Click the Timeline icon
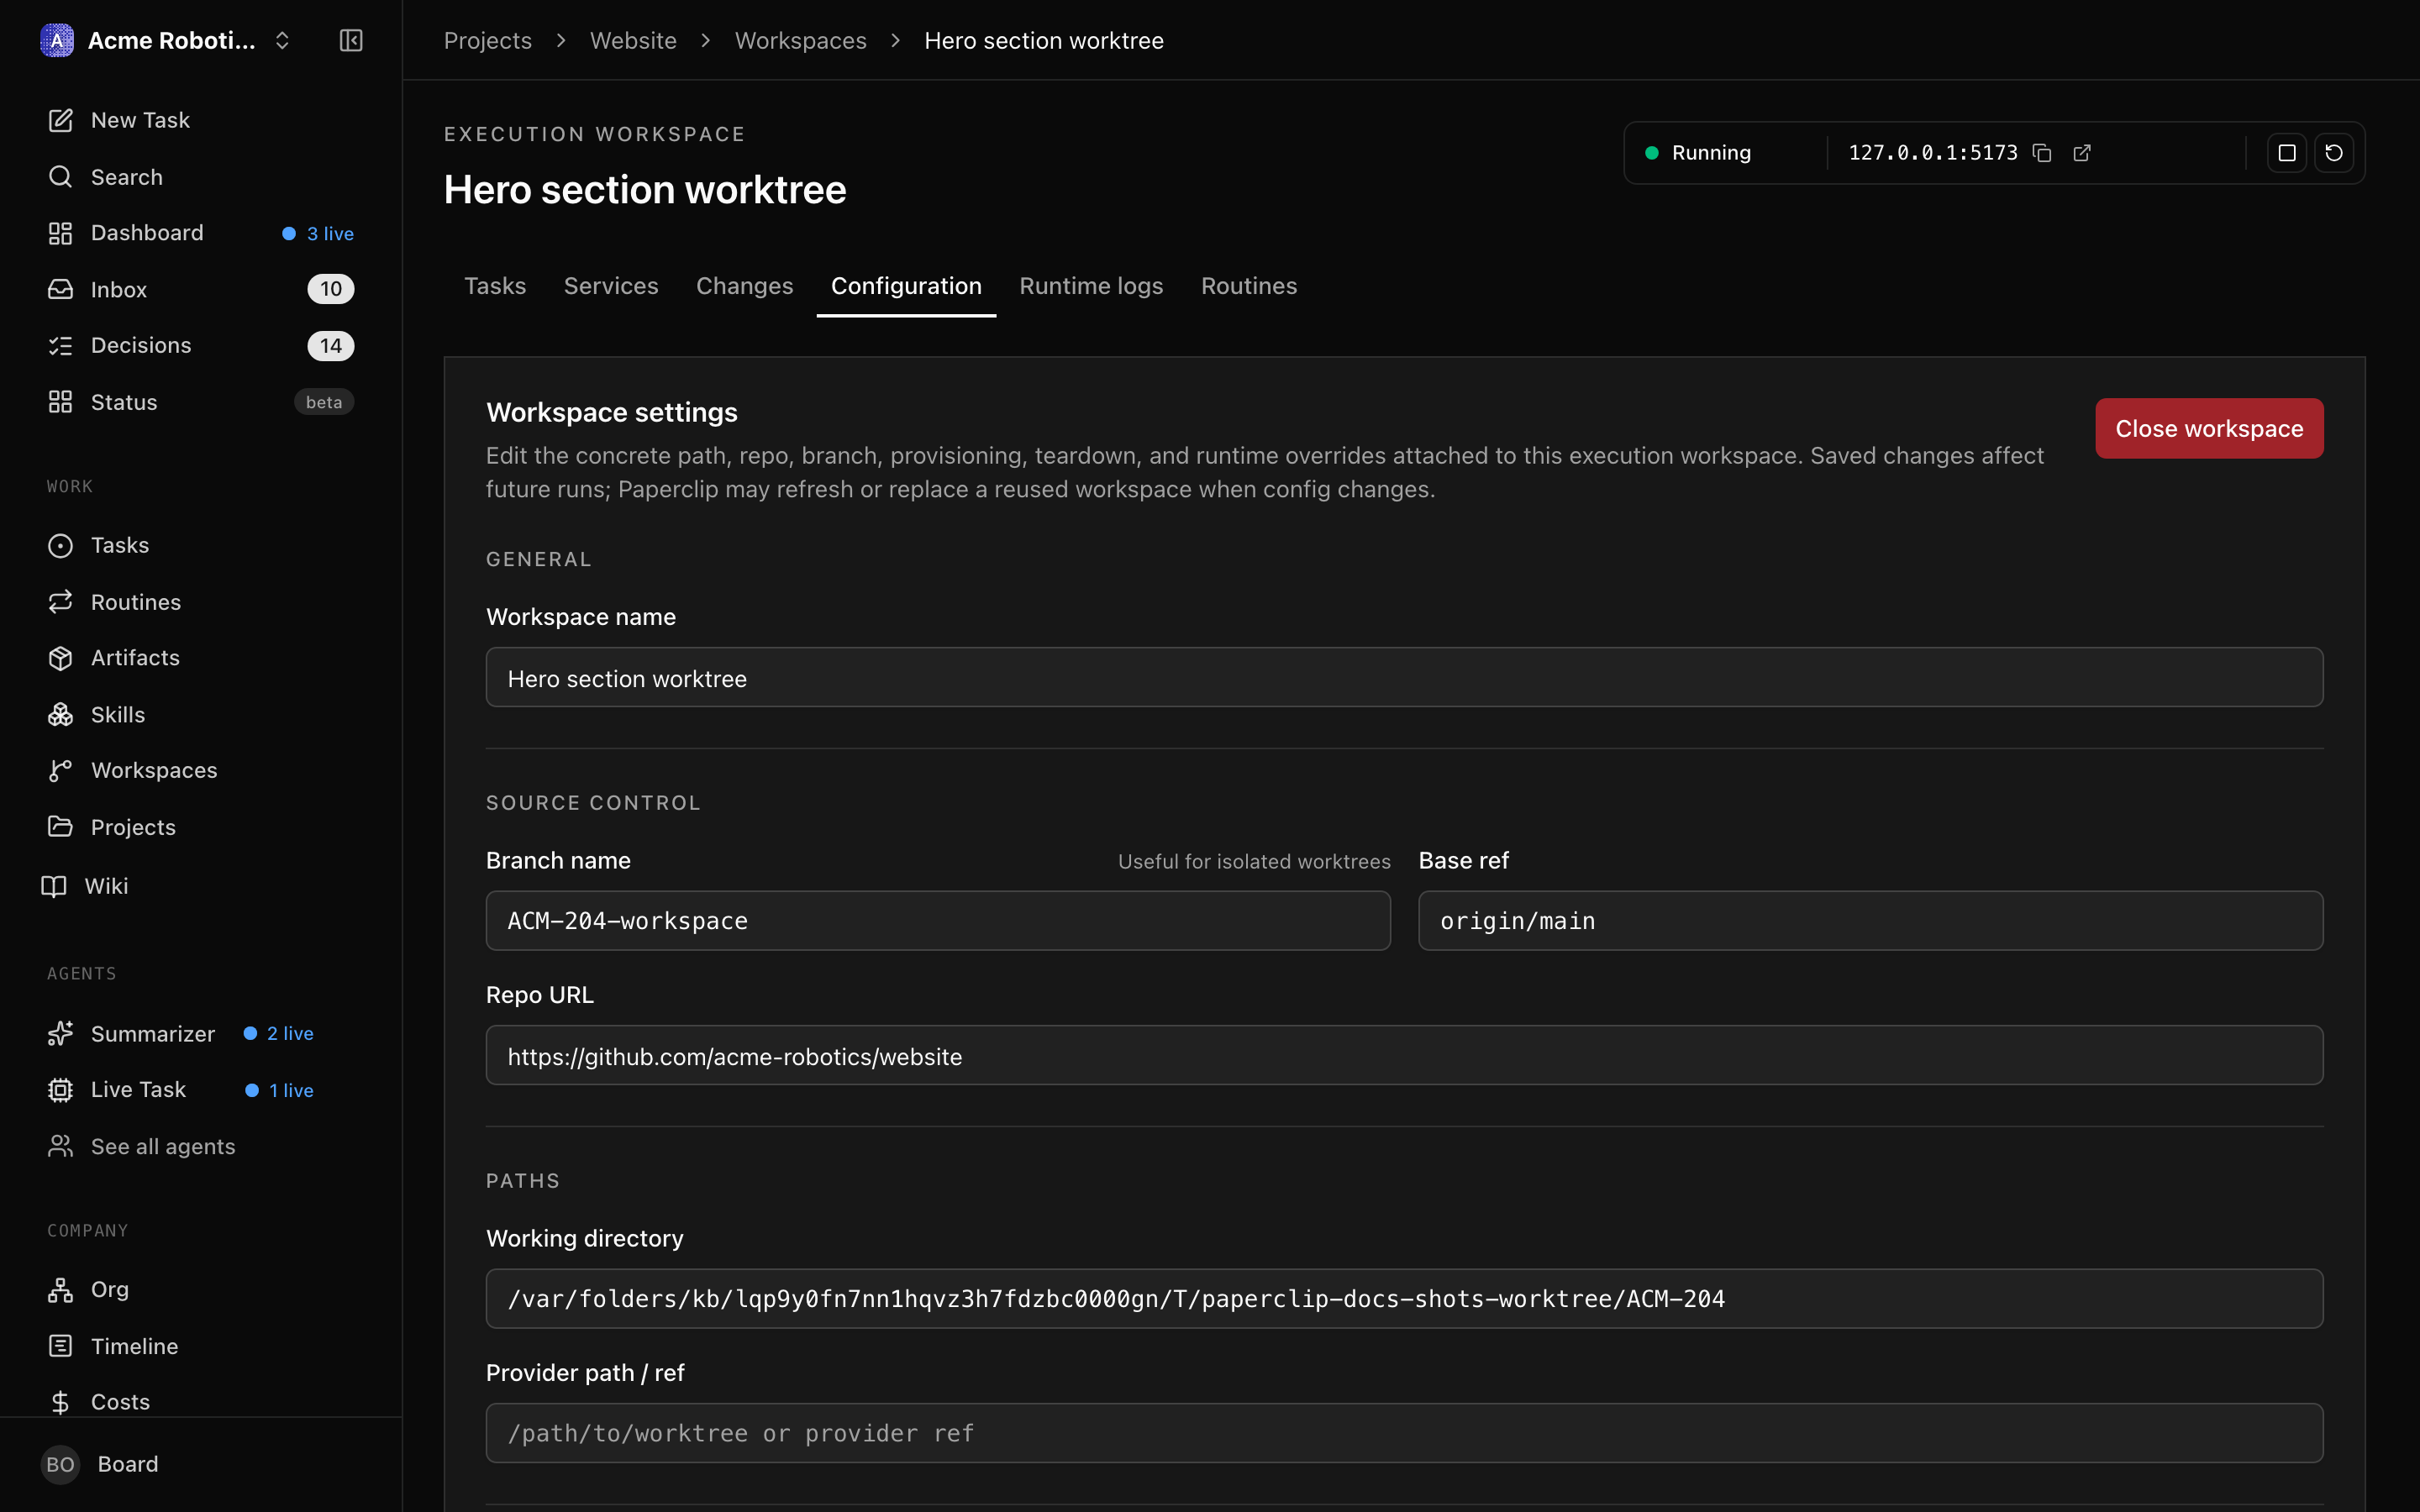Viewport: 2420px width, 1512px height. 60,1346
